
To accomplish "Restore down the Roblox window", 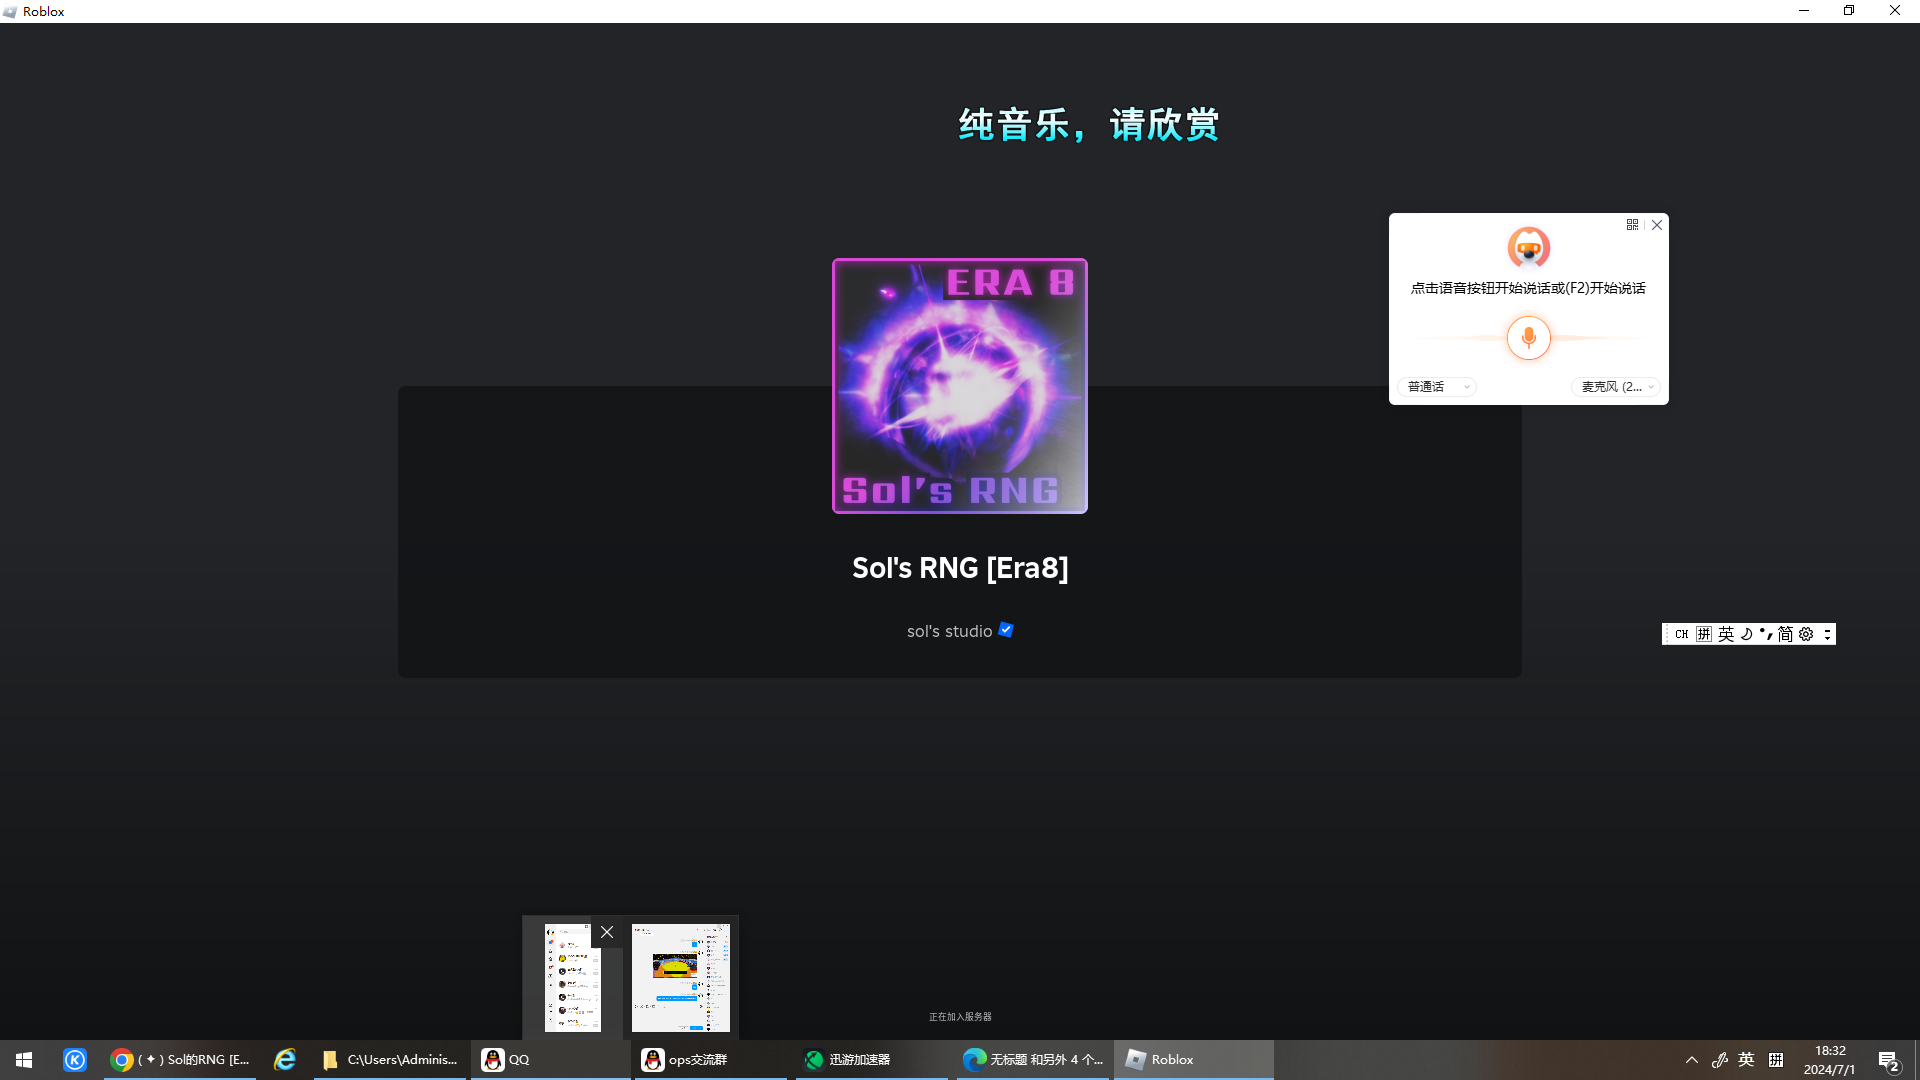I will (1849, 11).
